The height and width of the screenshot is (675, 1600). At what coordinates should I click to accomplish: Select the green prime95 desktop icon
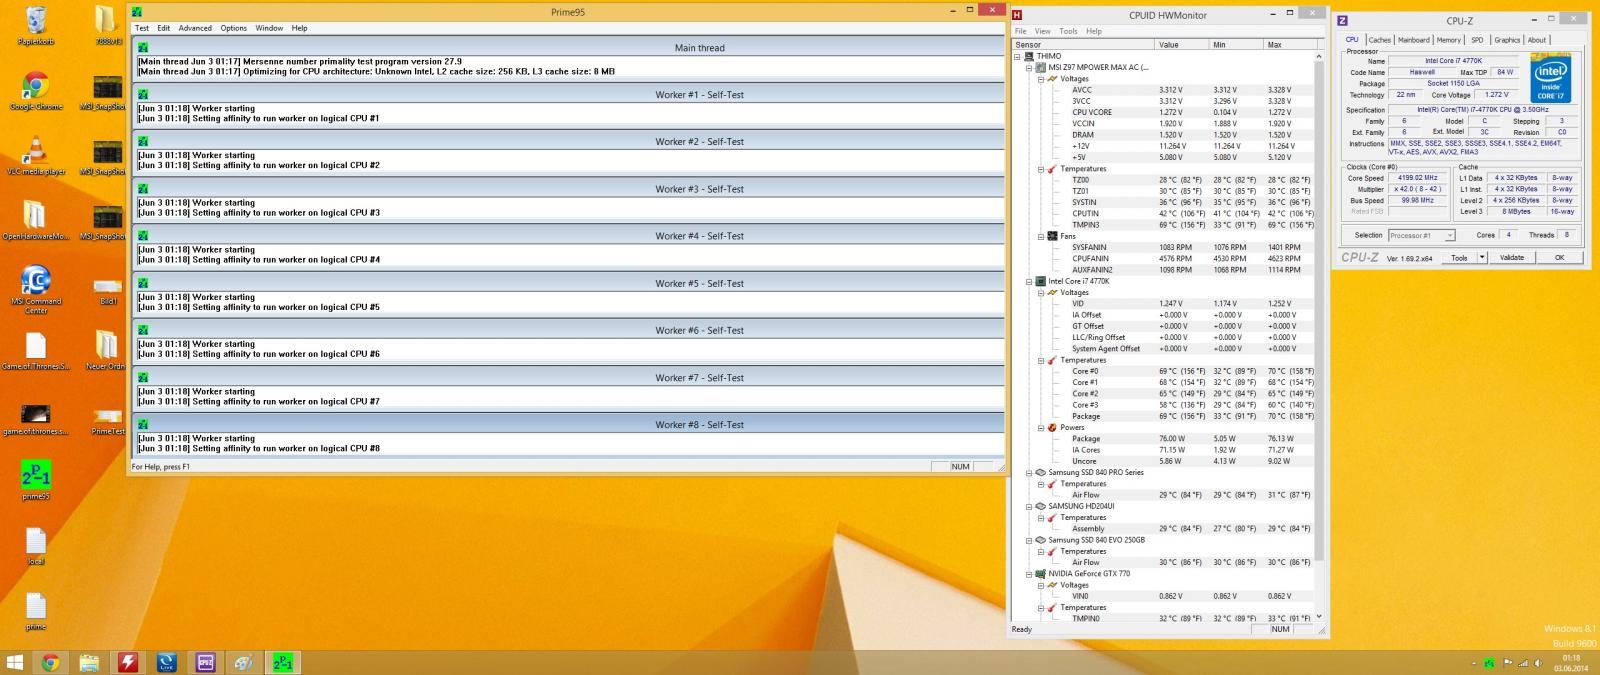36,480
